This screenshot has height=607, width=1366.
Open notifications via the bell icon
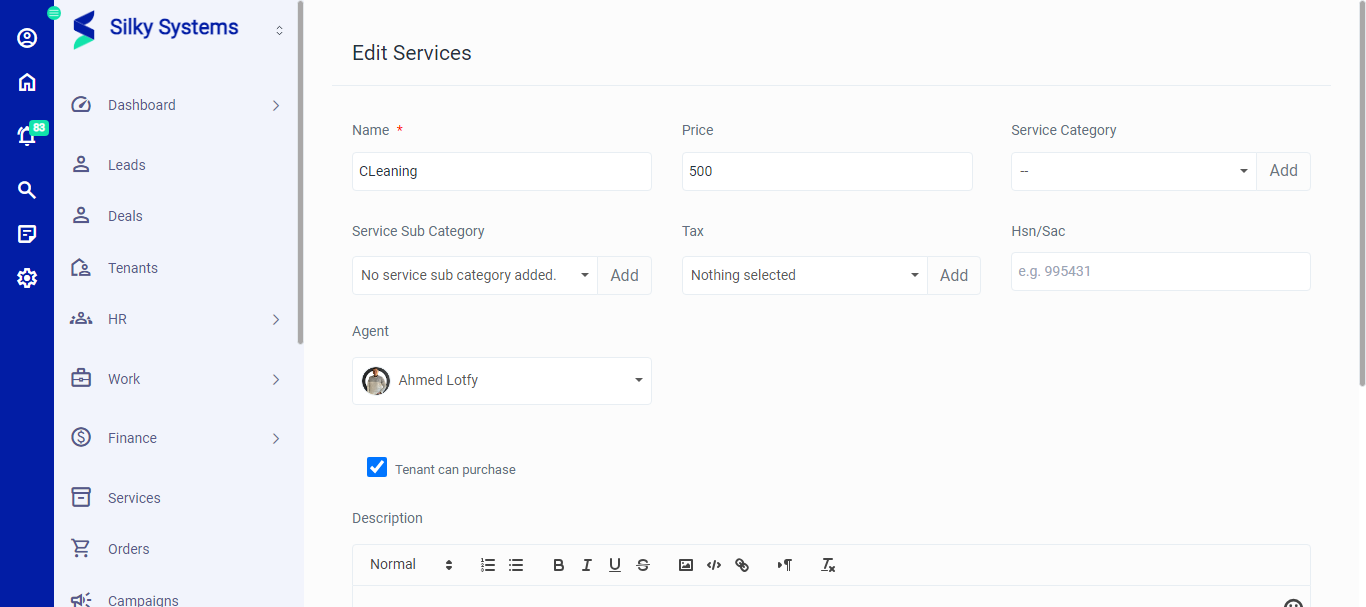(26, 134)
